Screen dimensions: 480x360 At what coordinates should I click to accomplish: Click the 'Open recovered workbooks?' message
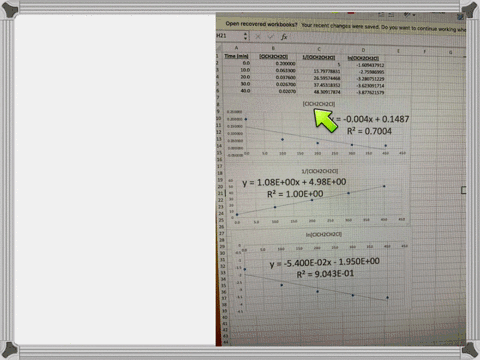tap(261, 24)
